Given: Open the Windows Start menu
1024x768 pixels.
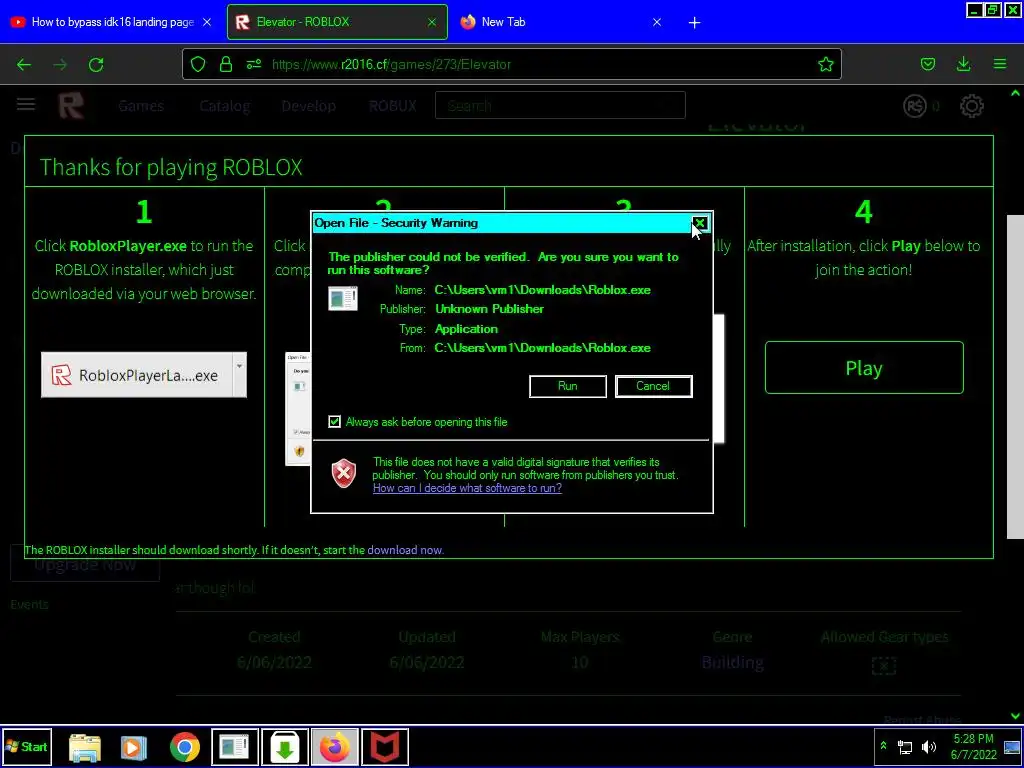Looking at the screenshot, I should pyautogui.click(x=26, y=747).
